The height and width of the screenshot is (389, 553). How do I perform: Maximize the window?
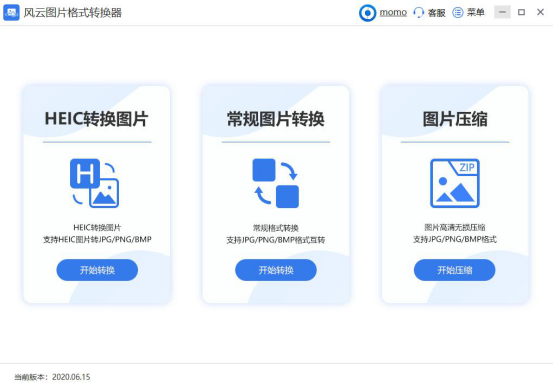pos(521,12)
